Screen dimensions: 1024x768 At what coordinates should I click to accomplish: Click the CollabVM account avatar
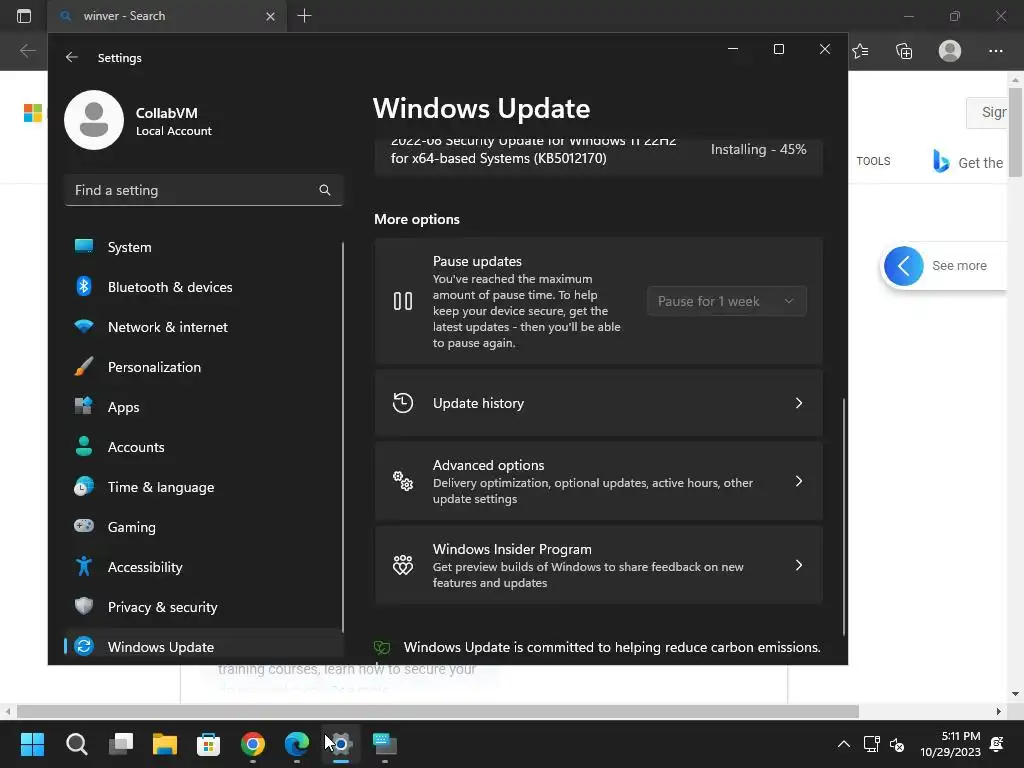pos(94,120)
